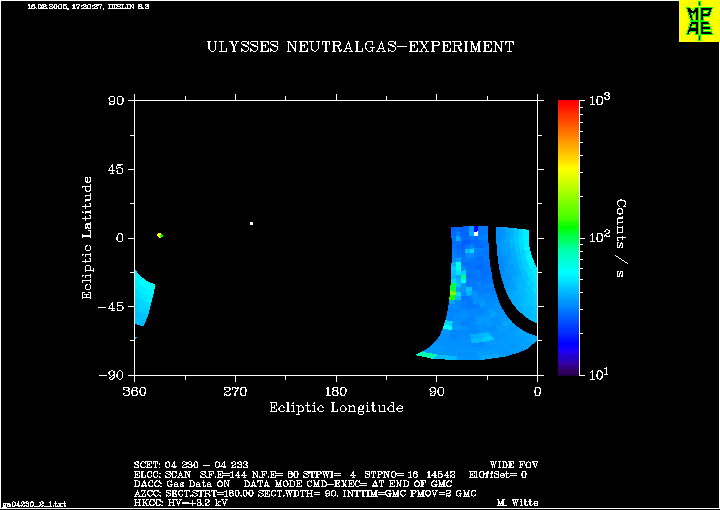Click the WIDE FOV text
Screen dimensions: 720x510
tap(509, 465)
